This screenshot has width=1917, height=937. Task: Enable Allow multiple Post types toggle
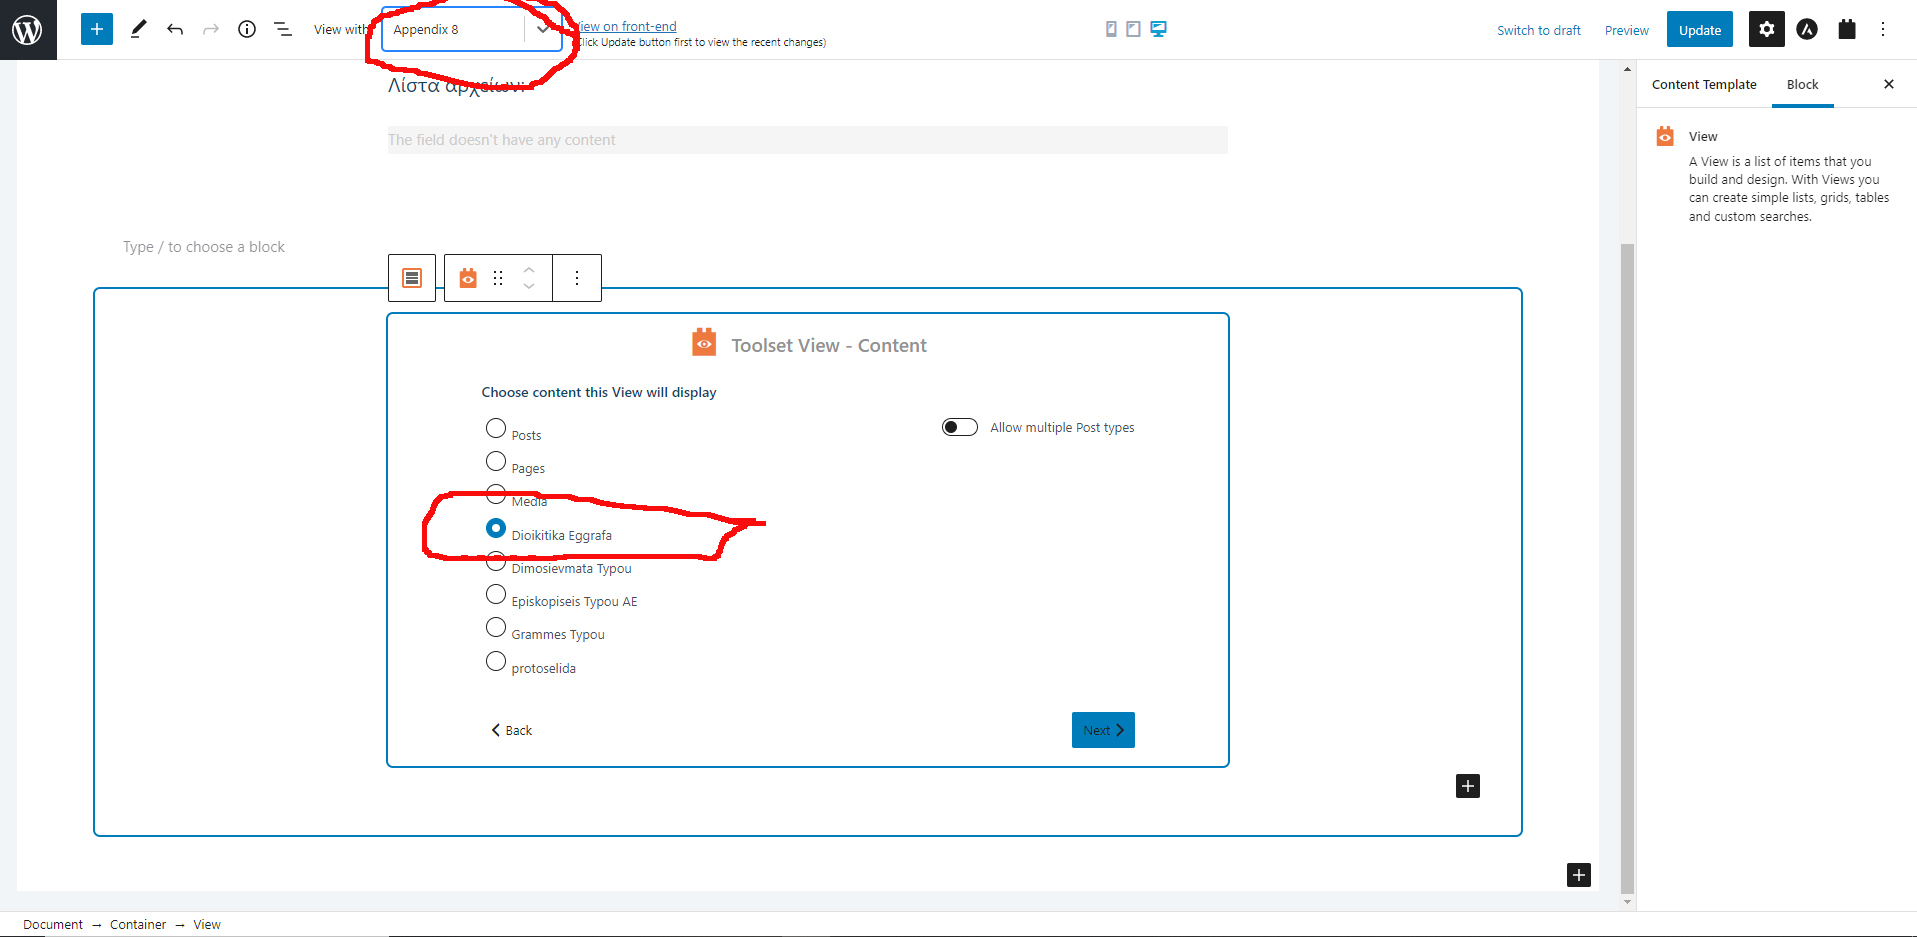(x=960, y=427)
